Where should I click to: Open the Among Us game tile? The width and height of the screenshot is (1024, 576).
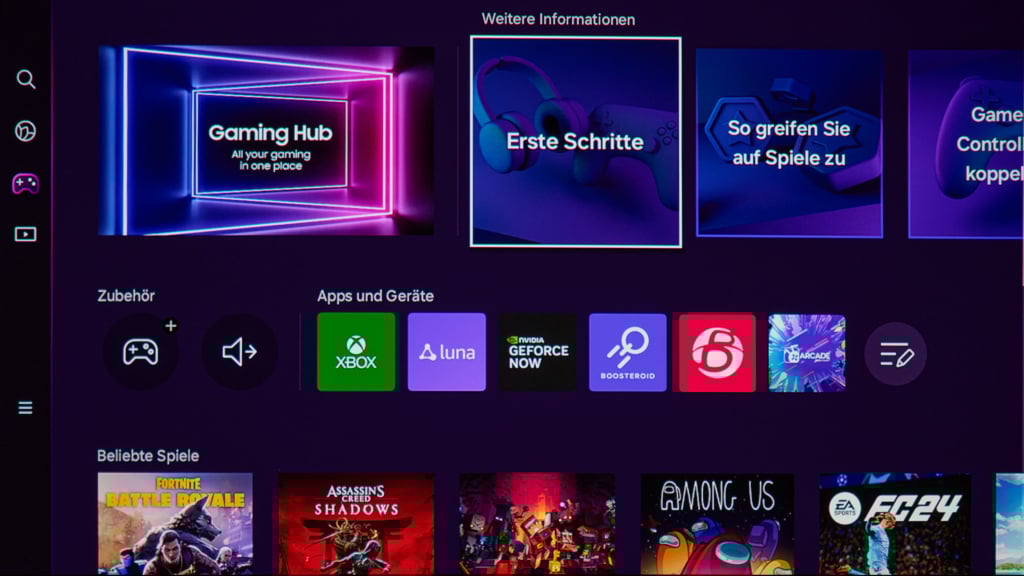[717, 524]
